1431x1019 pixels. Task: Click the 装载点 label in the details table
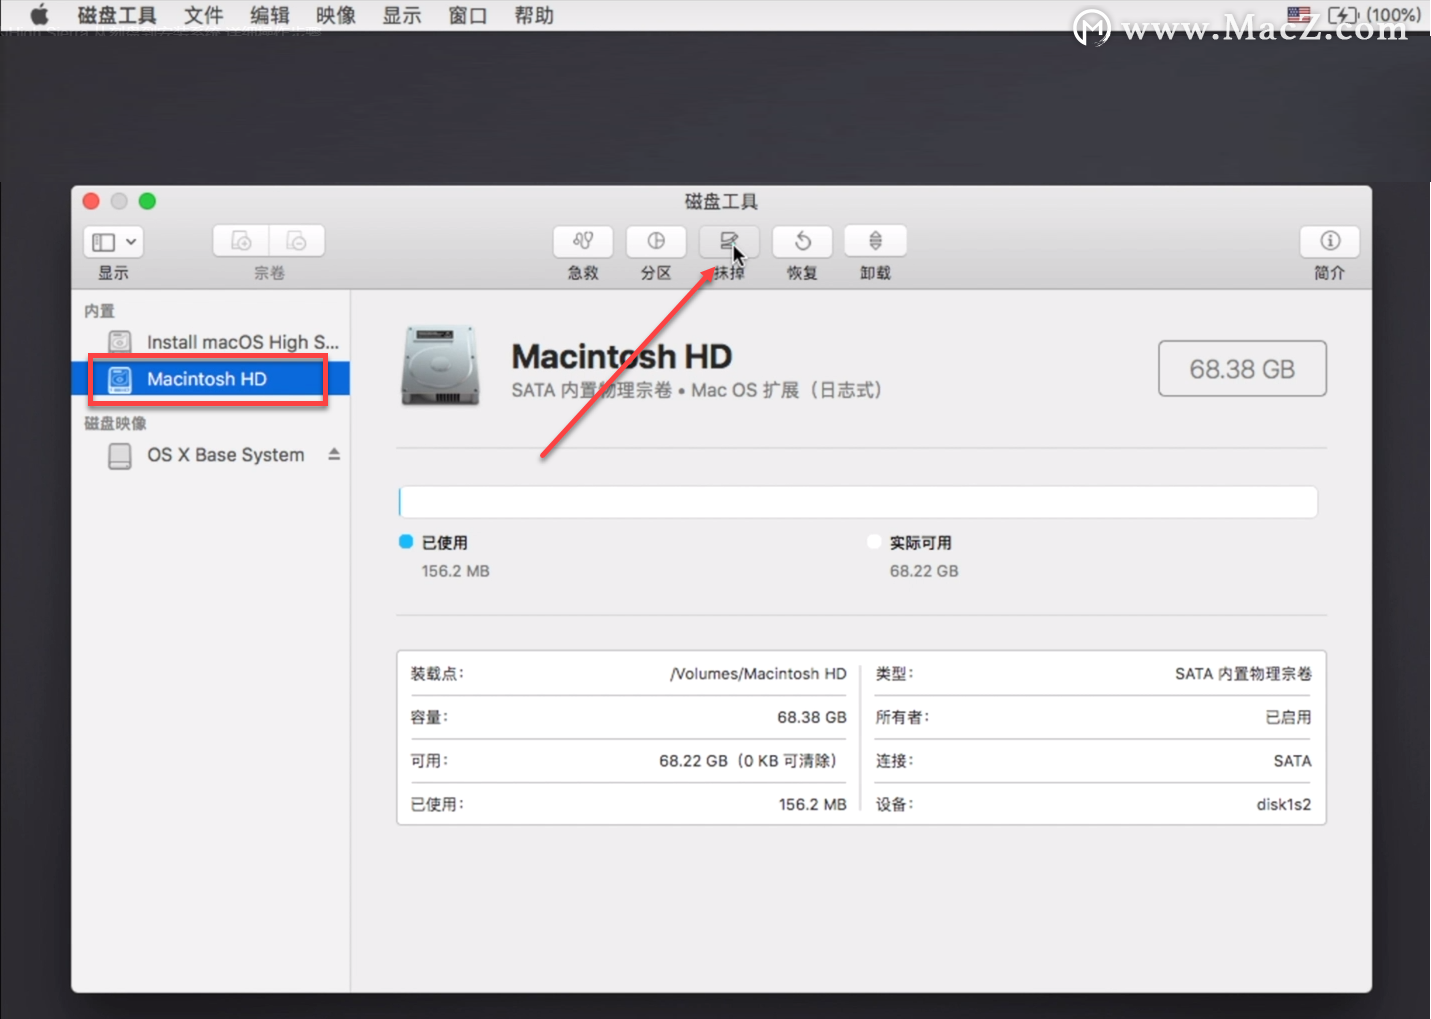point(437,674)
